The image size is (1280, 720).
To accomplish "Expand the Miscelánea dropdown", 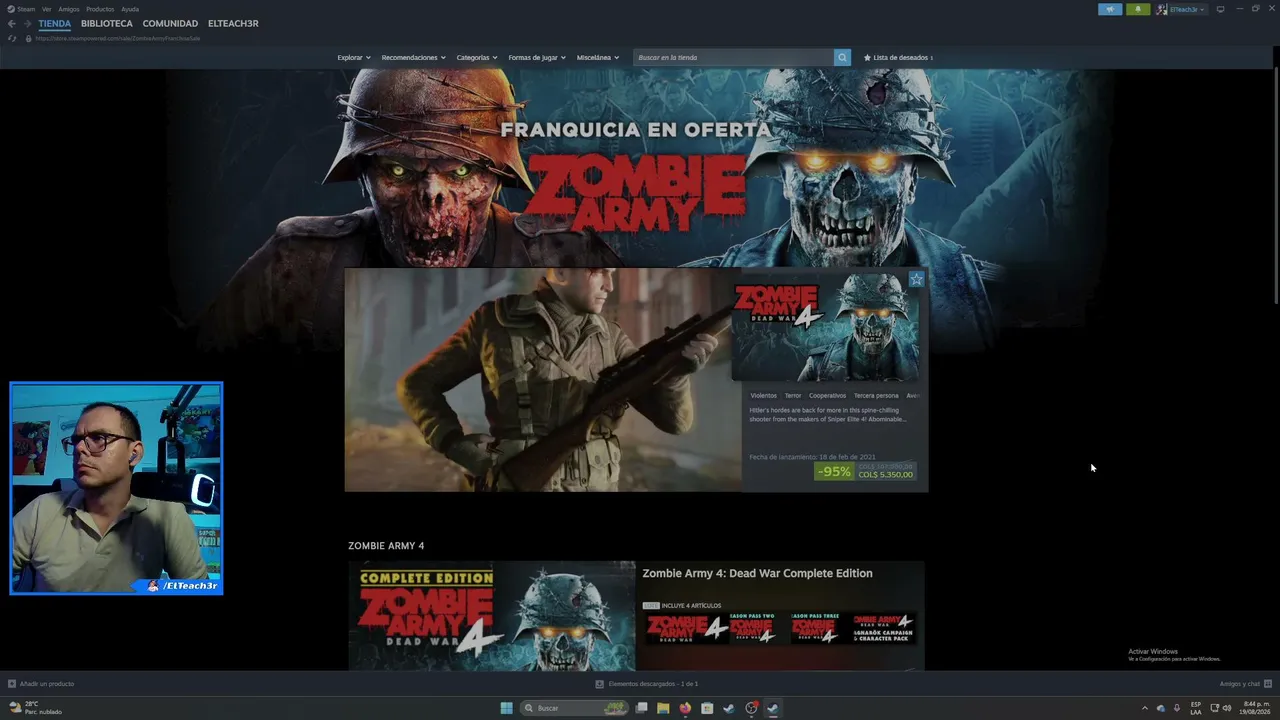I will pos(598,58).
